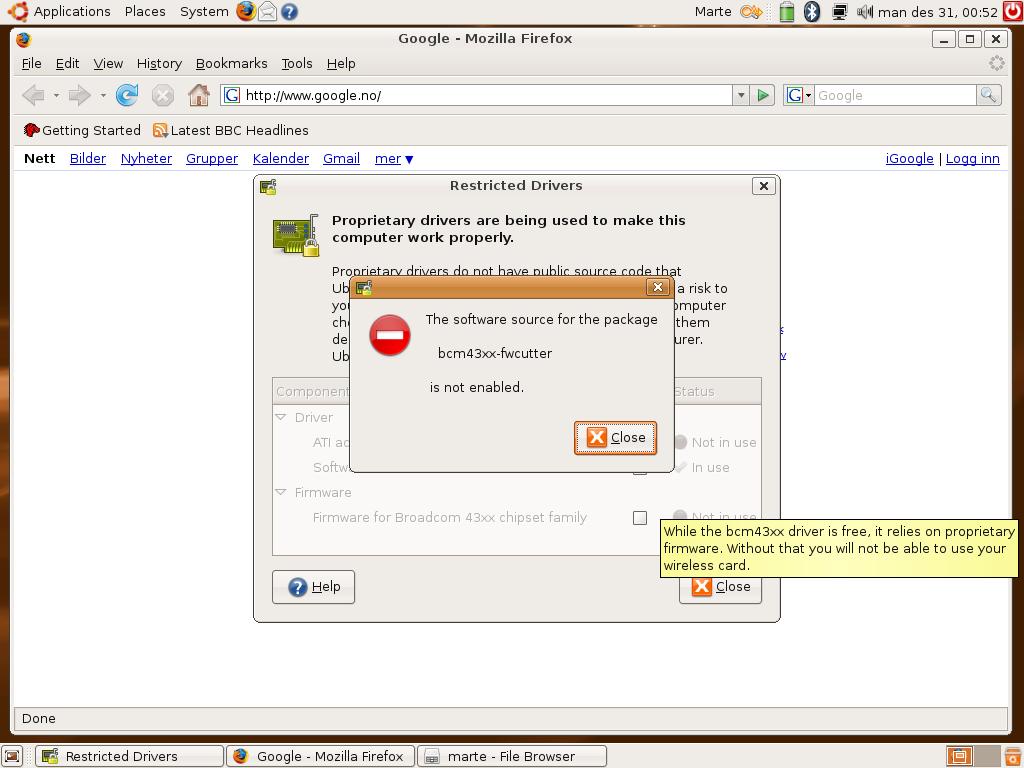Switch to Restricted Drivers taskbar item
Image resolution: width=1024 pixels, height=768 pixels.
point(129,756)
